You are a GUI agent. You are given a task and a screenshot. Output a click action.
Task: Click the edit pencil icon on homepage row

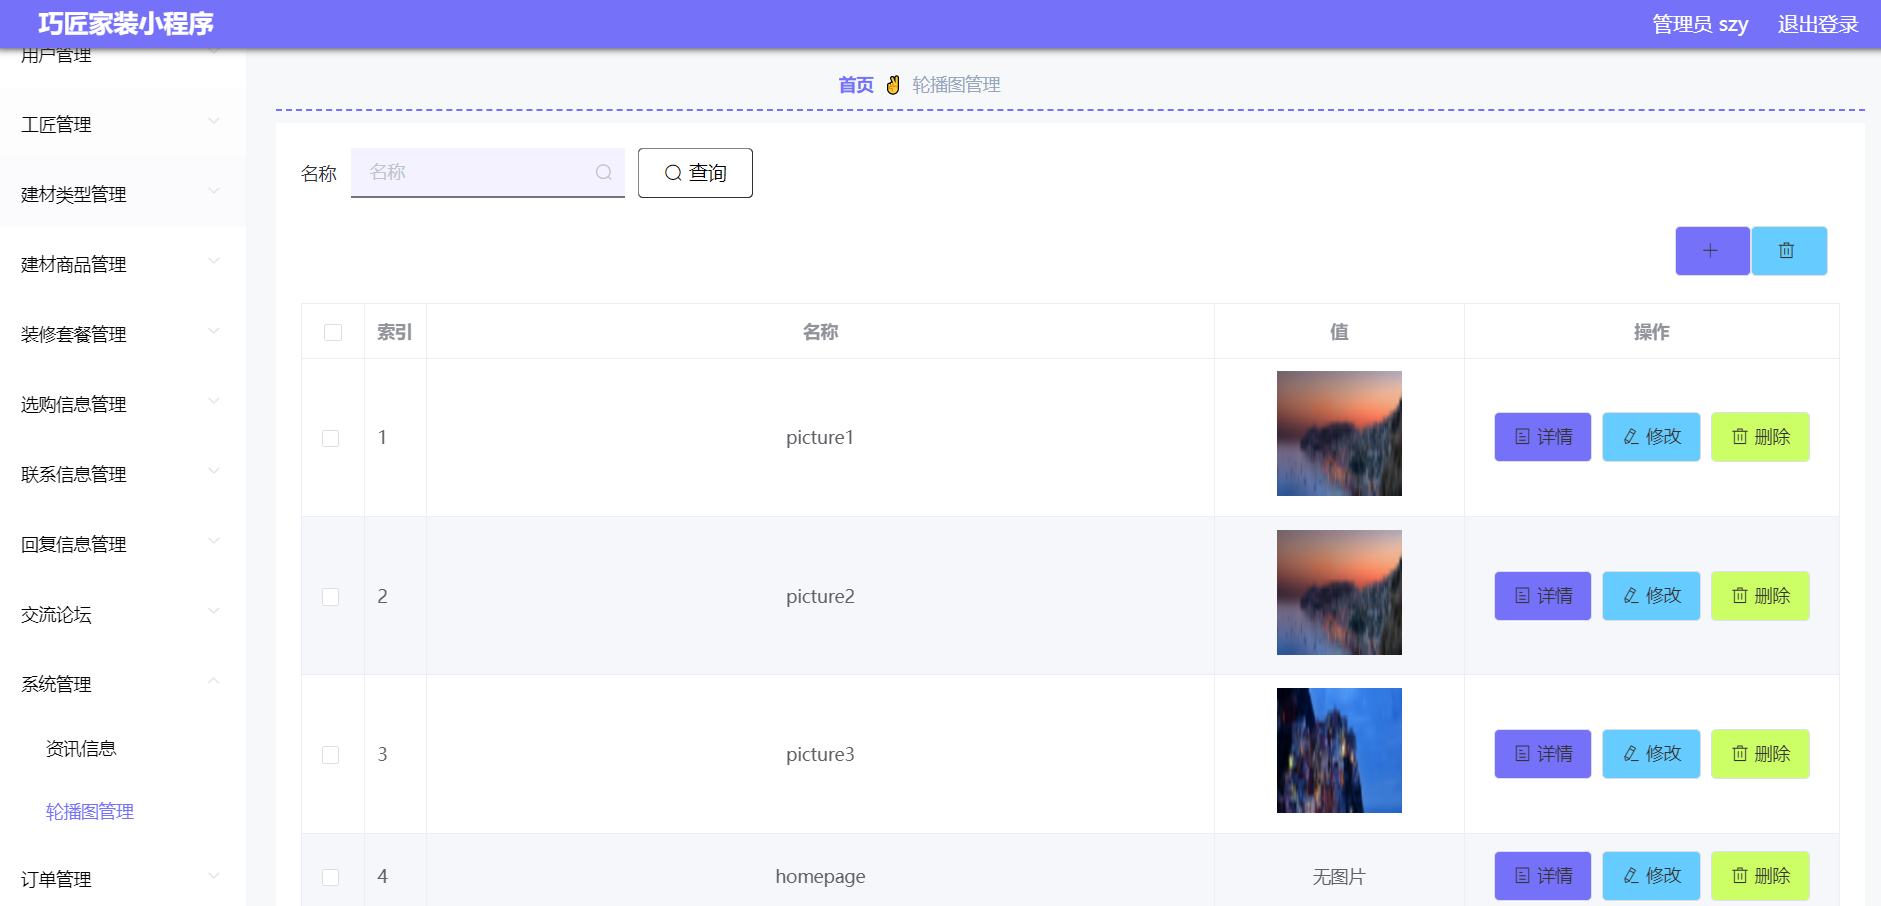pos(1629,875)
